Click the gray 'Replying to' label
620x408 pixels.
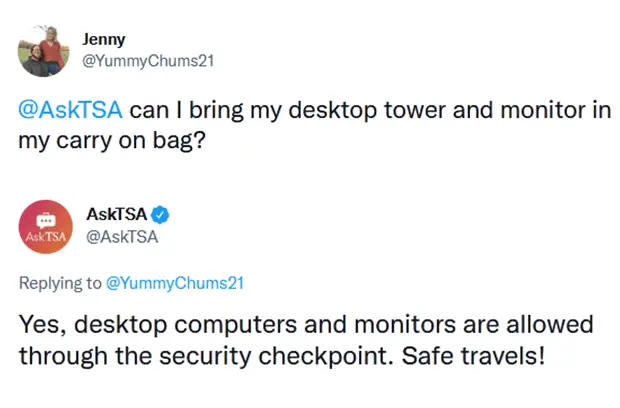click(60, 283)
